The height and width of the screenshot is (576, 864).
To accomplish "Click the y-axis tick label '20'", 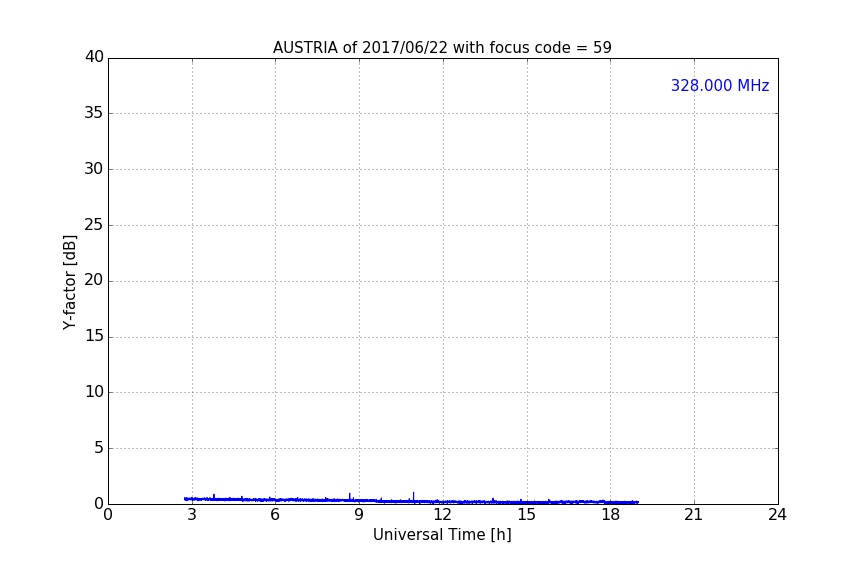I will (x=94, y=280).
